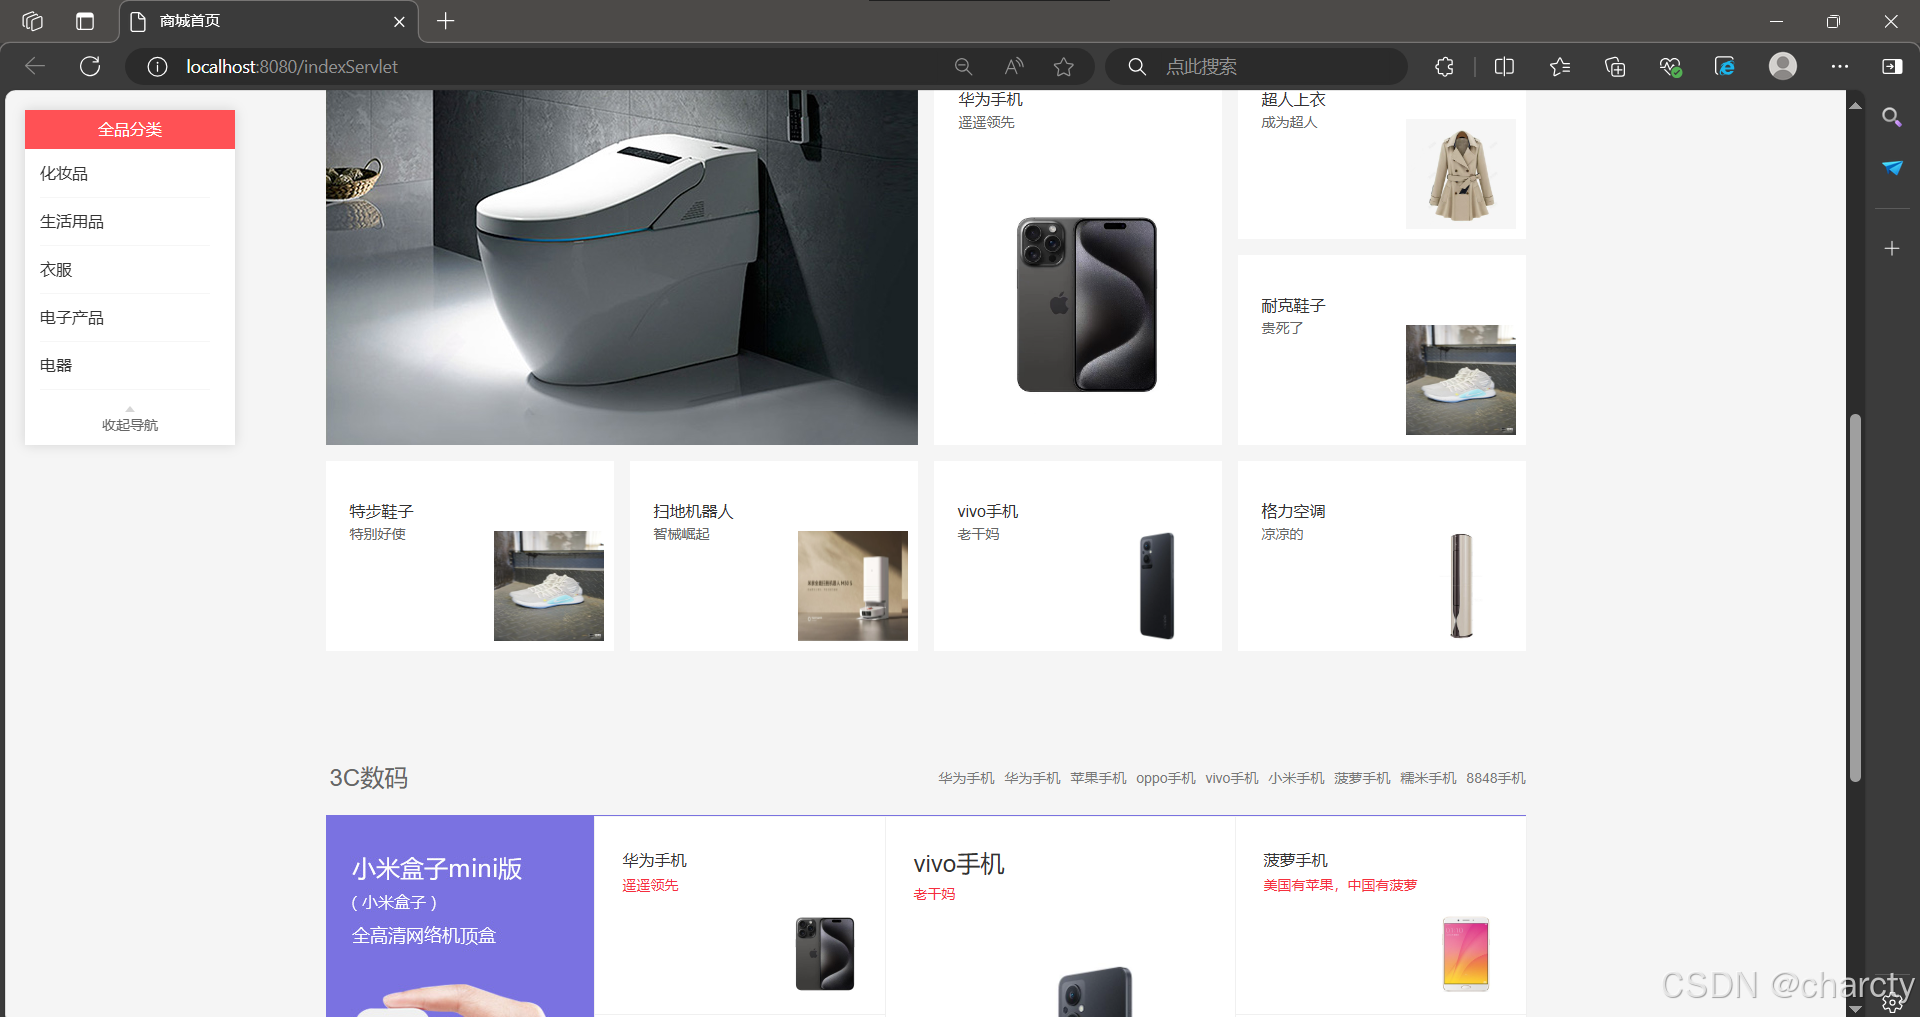The height and width of the screenshot is (1017, 1920).
Task: Start Read Aloud from address bar
Action: click(1014, 67)
